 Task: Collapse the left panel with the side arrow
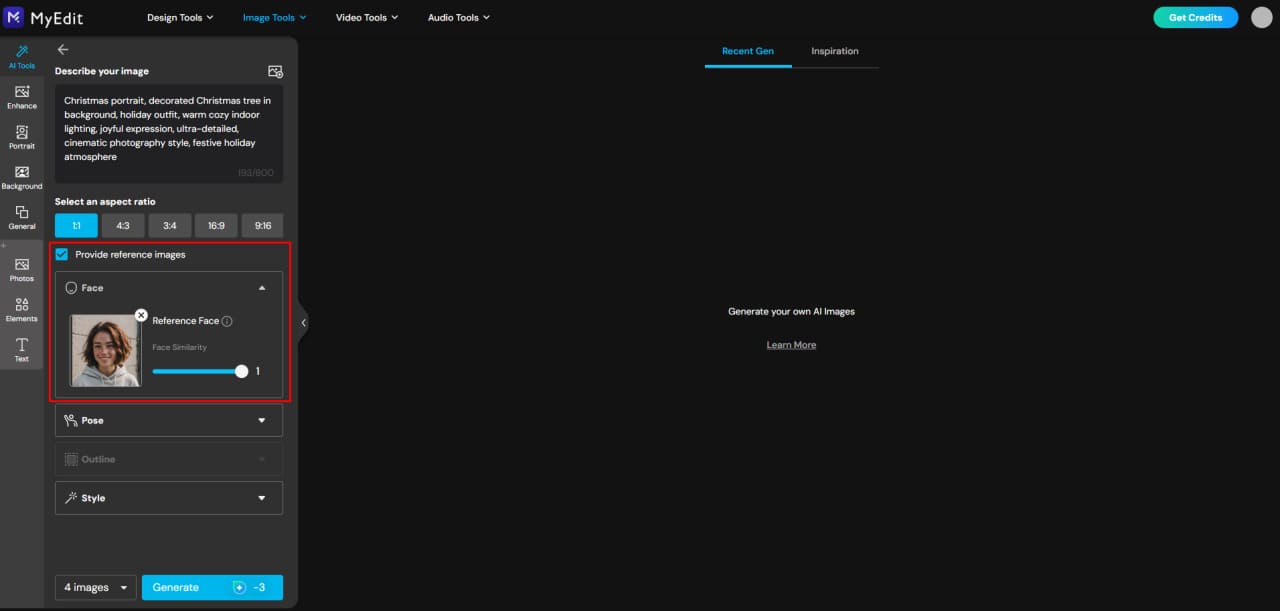[303, 322]
